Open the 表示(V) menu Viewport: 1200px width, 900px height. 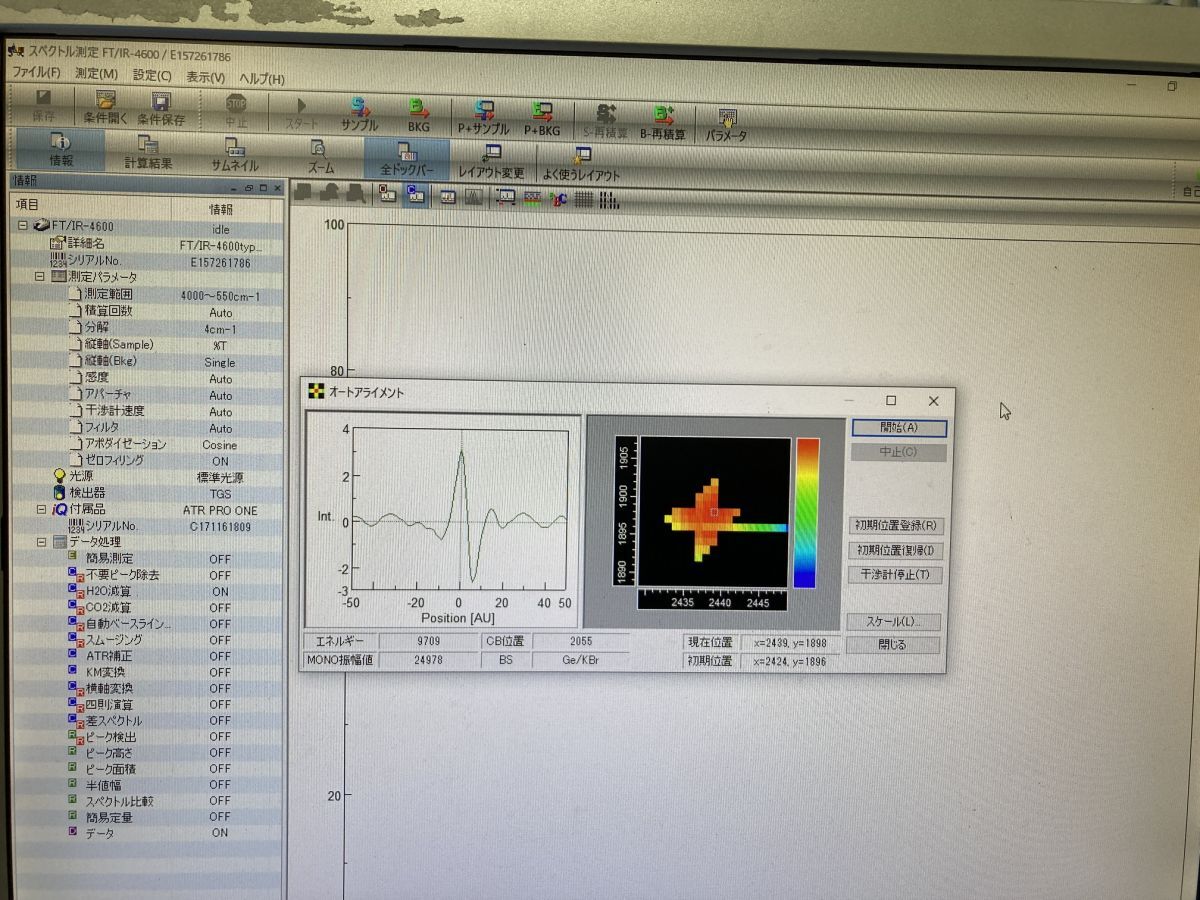coord(205,76)
